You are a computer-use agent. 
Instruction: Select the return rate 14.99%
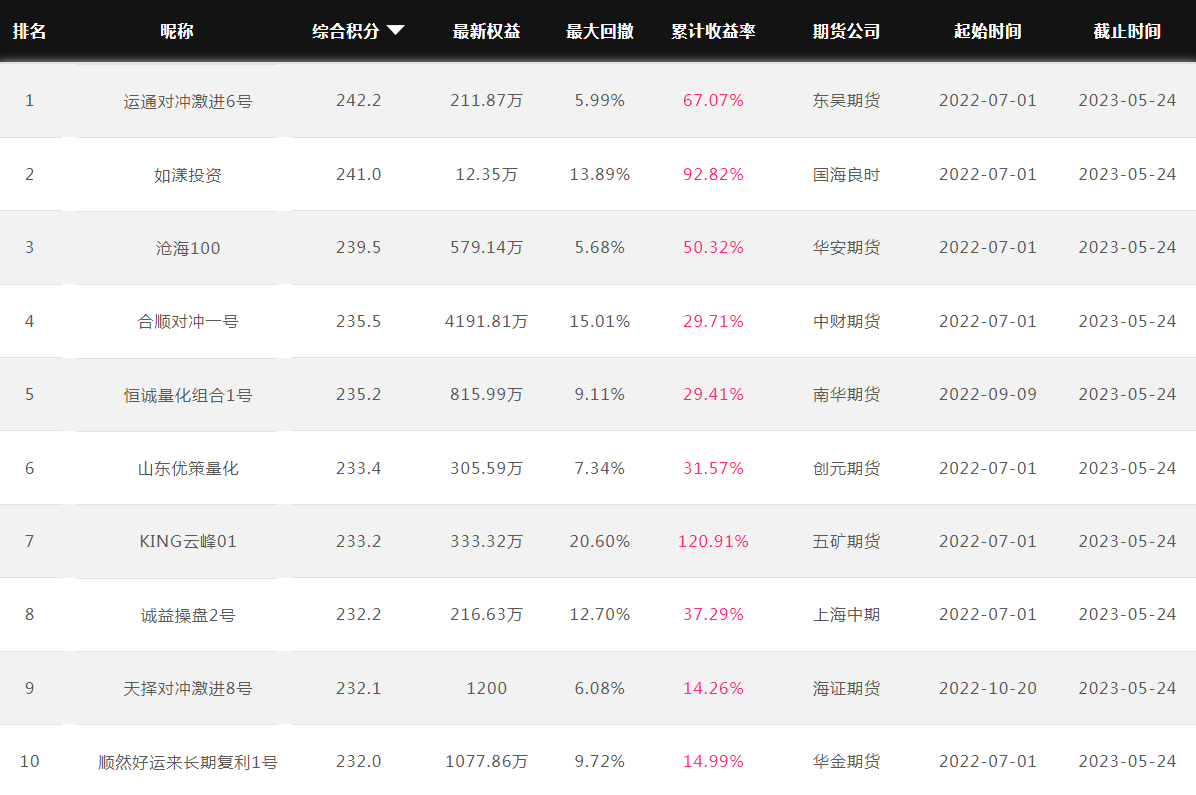point(713,761)
